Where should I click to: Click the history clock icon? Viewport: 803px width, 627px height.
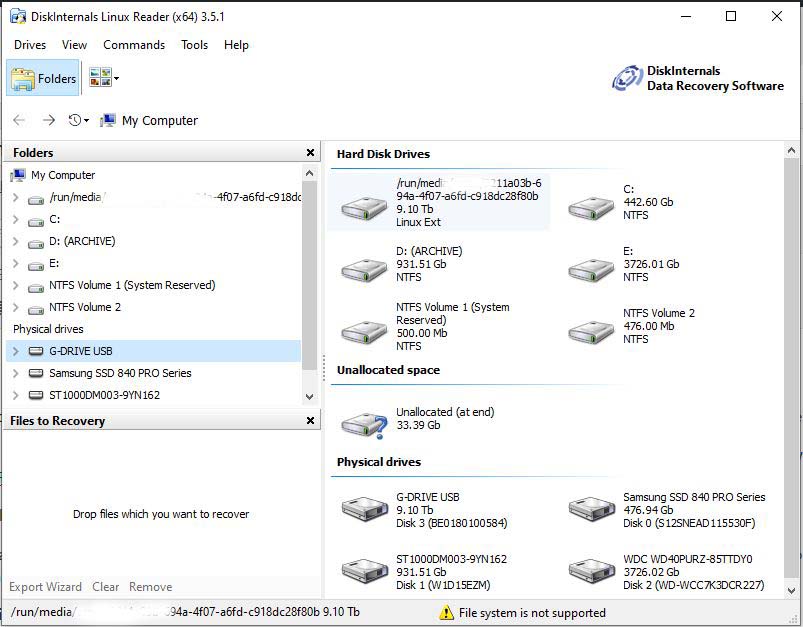click(72, 119)
